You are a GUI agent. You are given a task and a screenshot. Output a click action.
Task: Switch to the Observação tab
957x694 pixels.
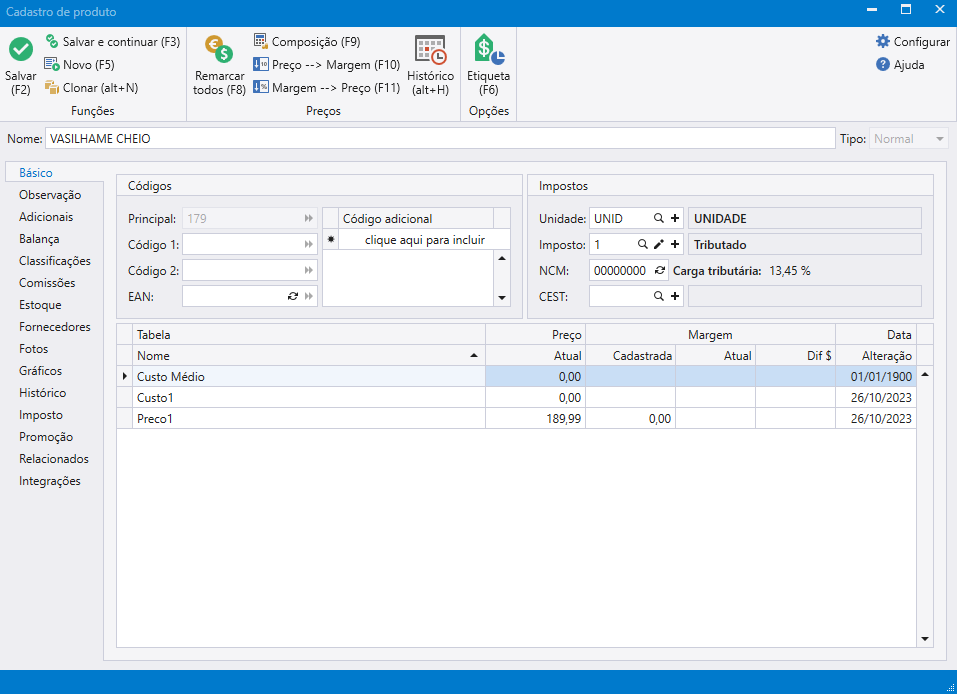(x=50, y=195)
